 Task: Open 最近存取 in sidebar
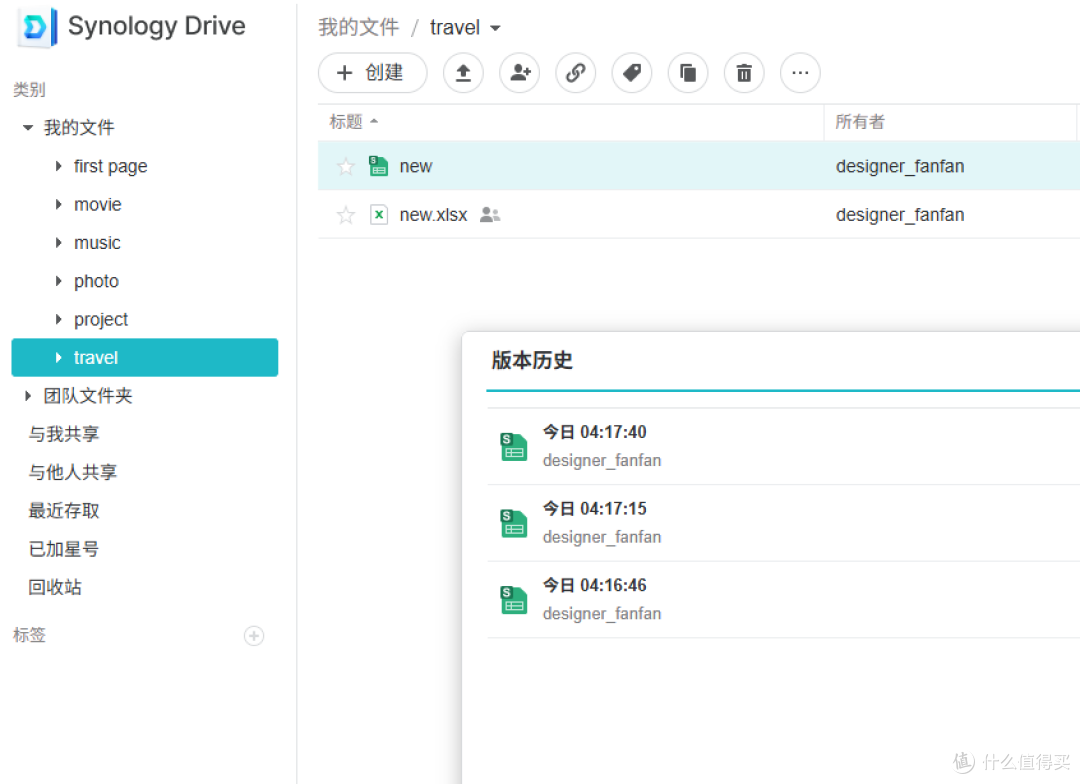(63, 510)
